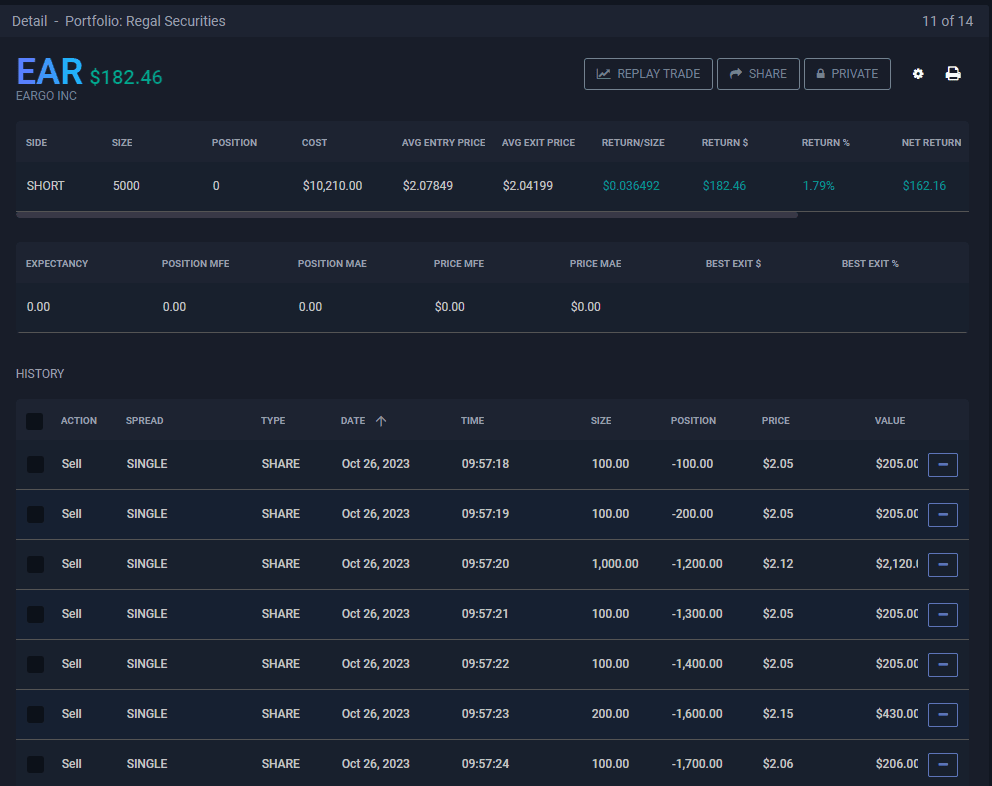Image resolution: width=992 pixels, height=786 pixels.
Task: Click minus button on the 09:57:21 row
Action: coord(942,614)
